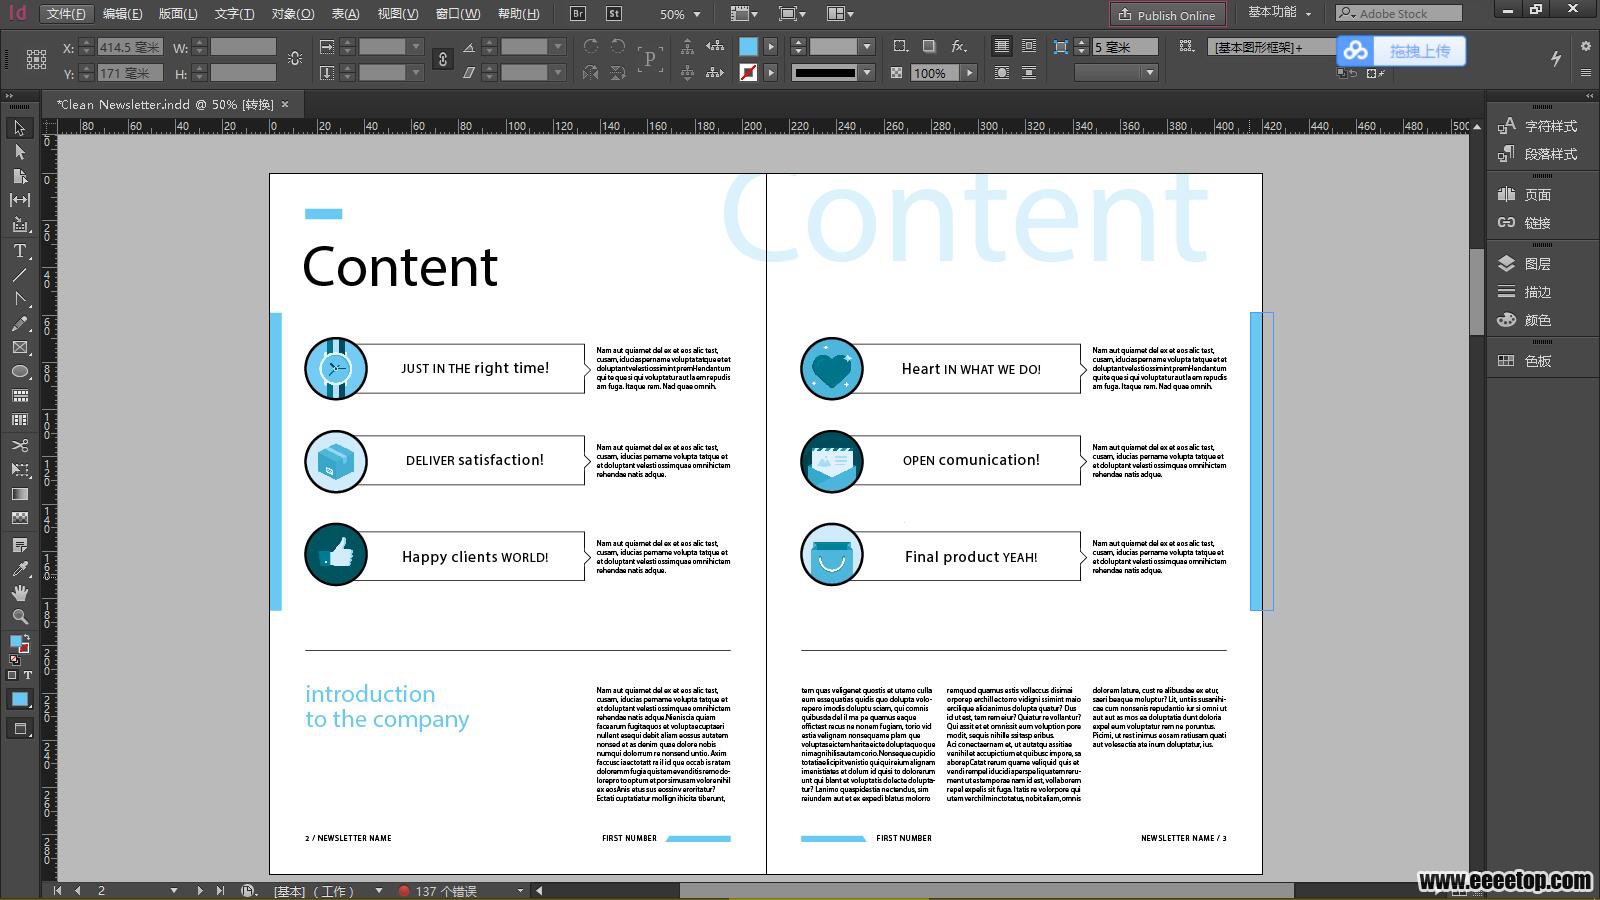Select the Gradient Swatch tool
Viewport: 1600px width, 900px height.
click(x=20, y=494)
